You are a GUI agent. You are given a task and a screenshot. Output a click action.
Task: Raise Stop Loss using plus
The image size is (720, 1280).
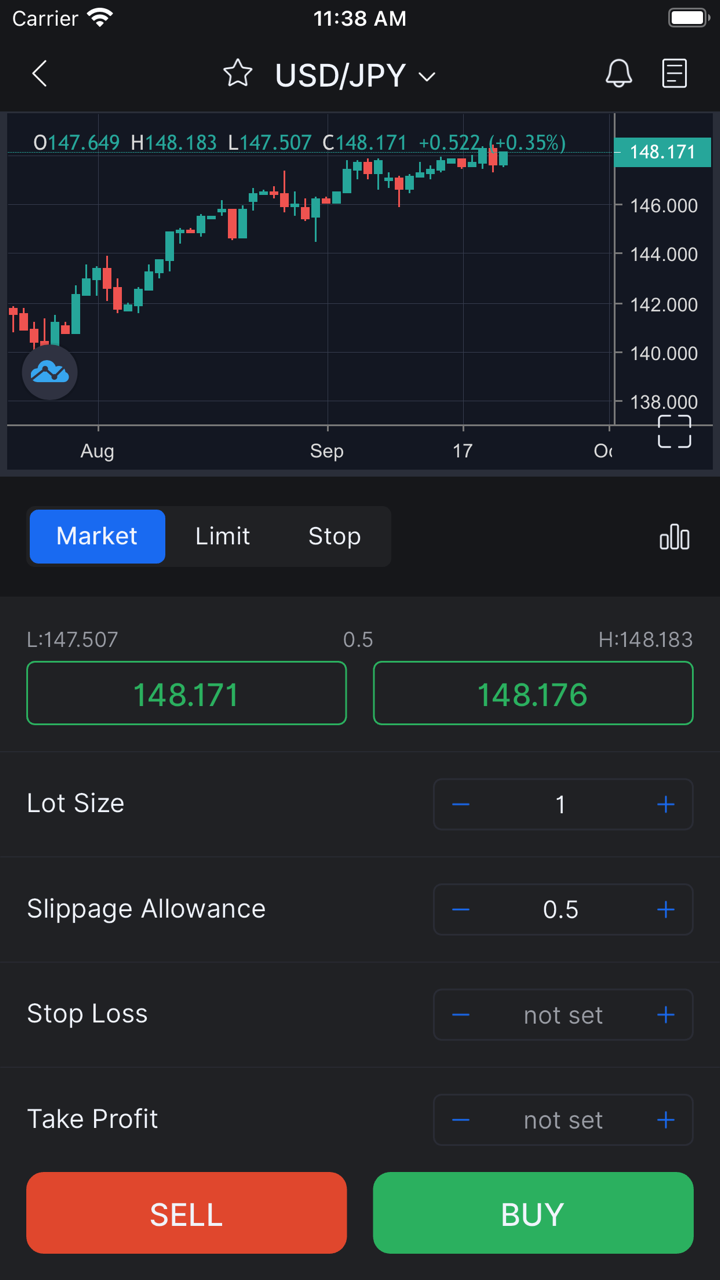tap(666, 1015)
